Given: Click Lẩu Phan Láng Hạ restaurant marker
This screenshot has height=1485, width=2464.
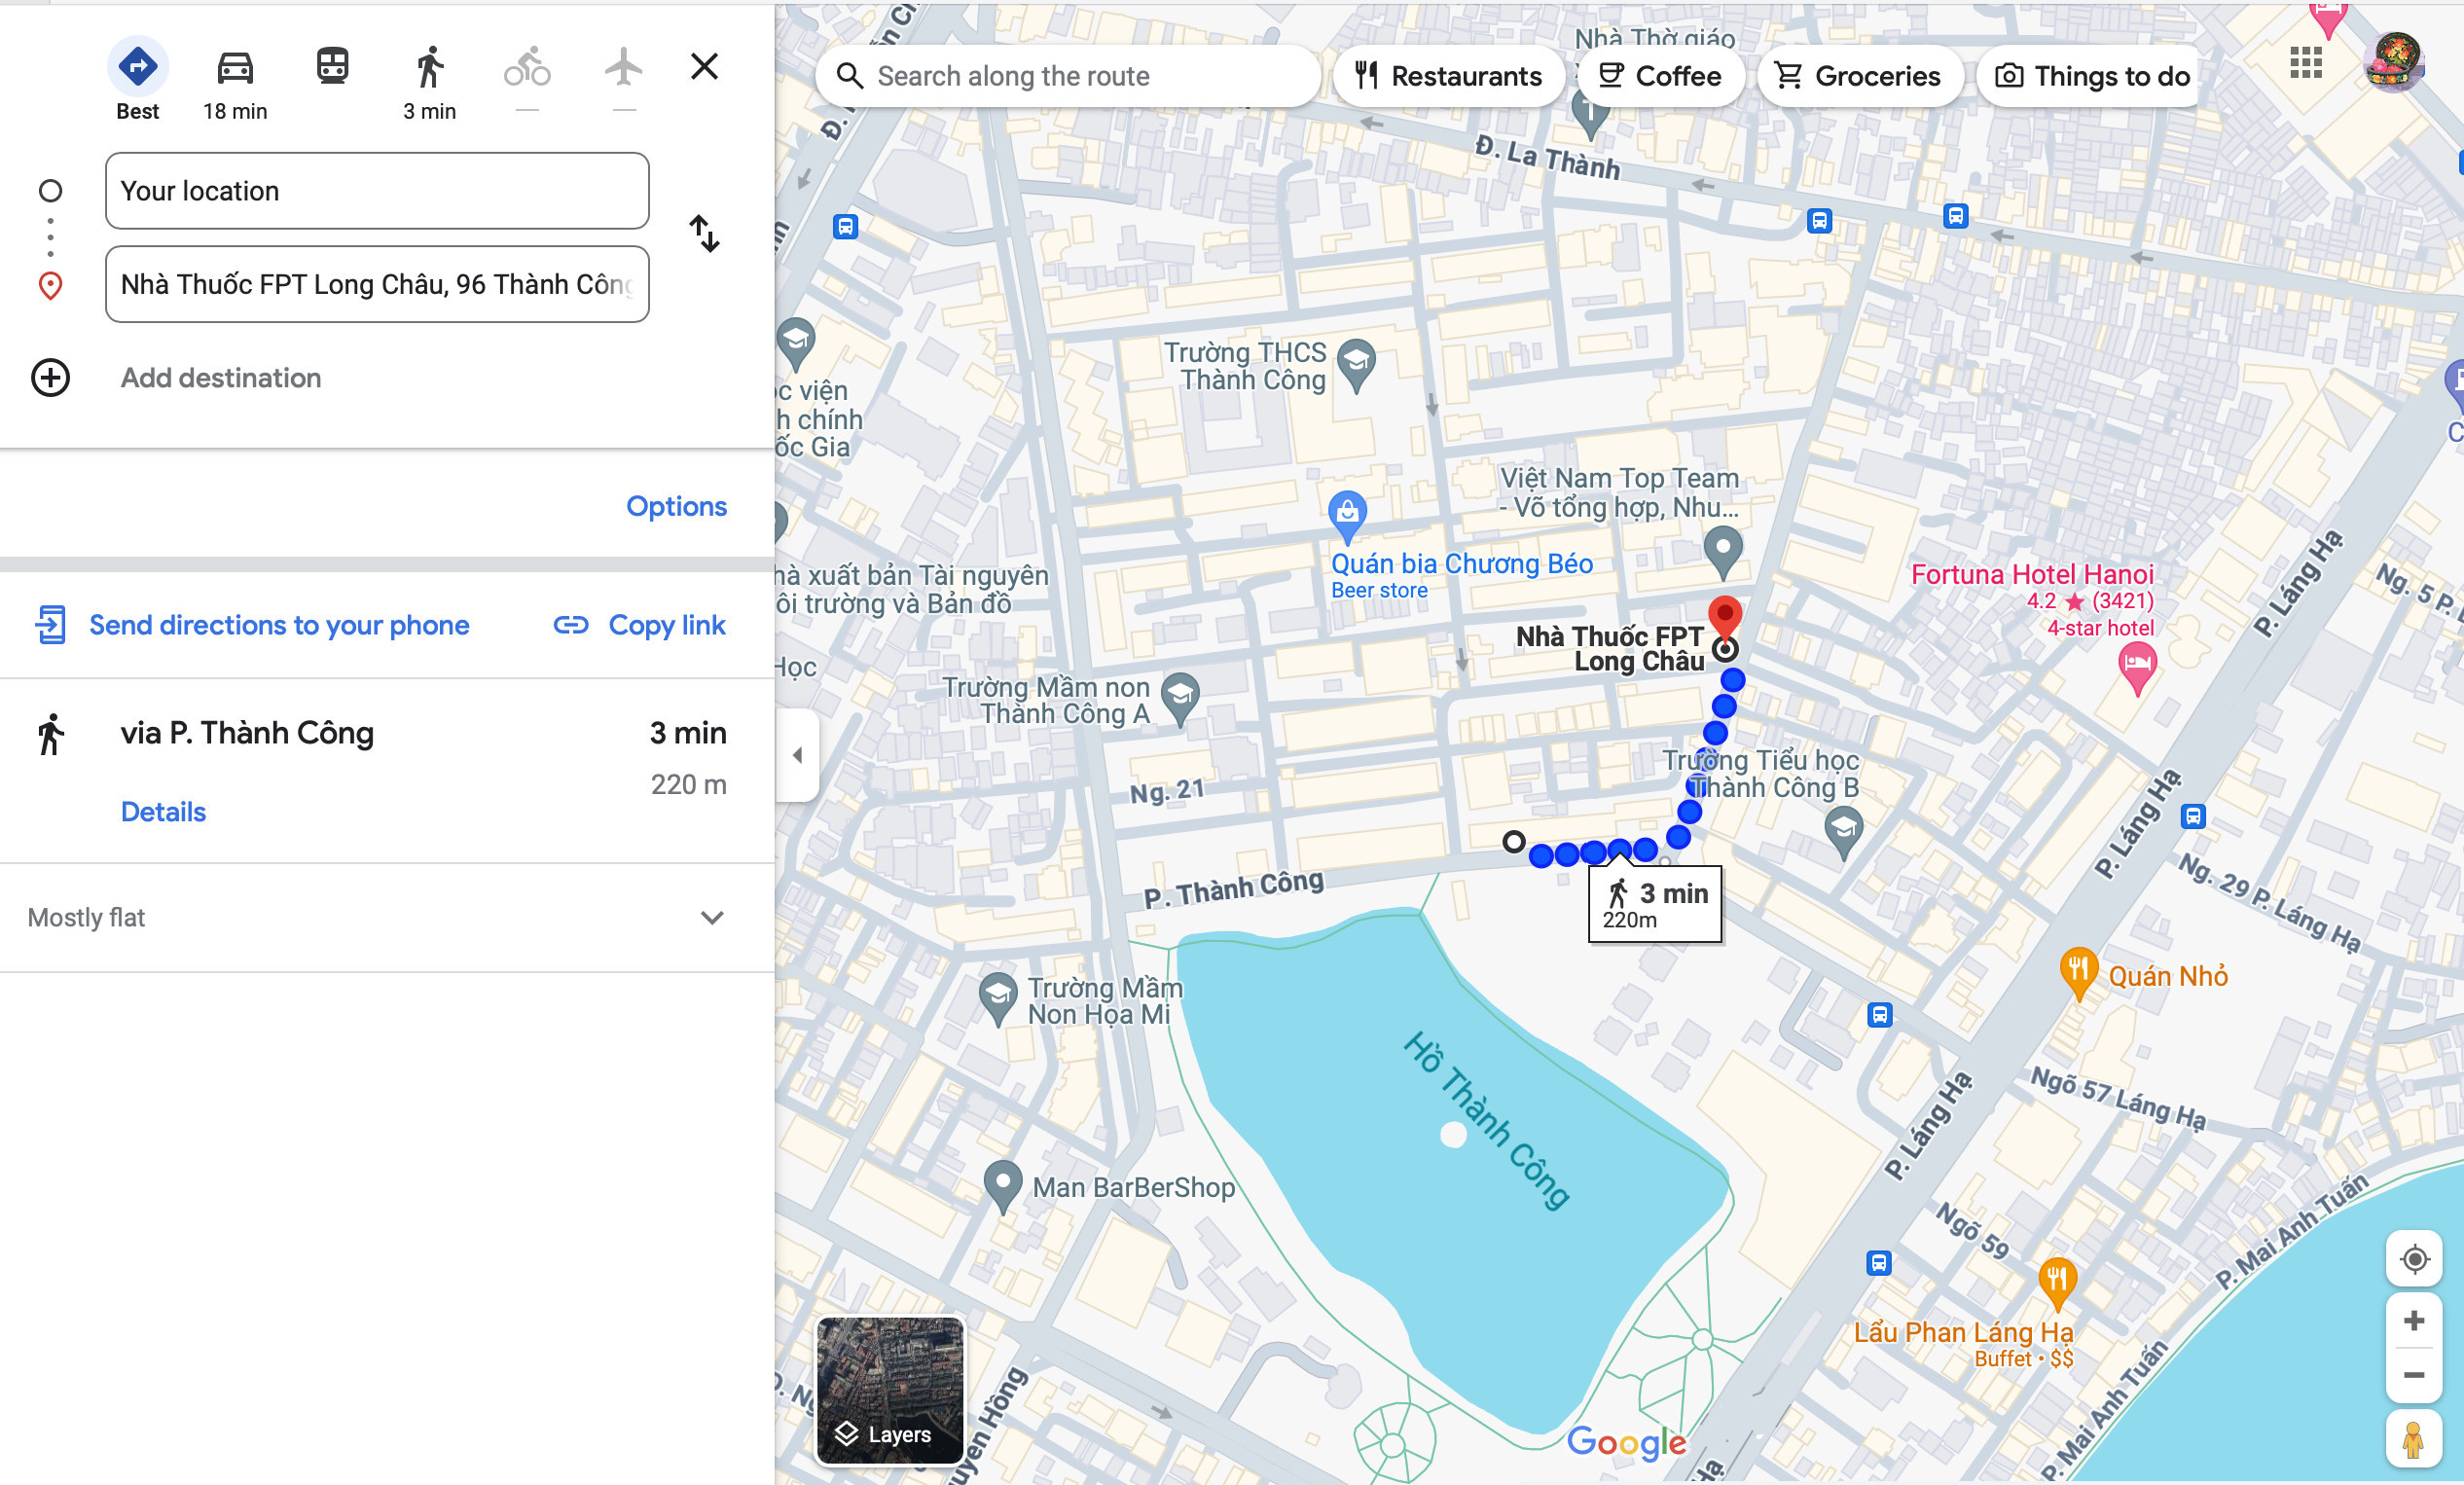Looking at the screenshot, I should click(2057, 1283).
